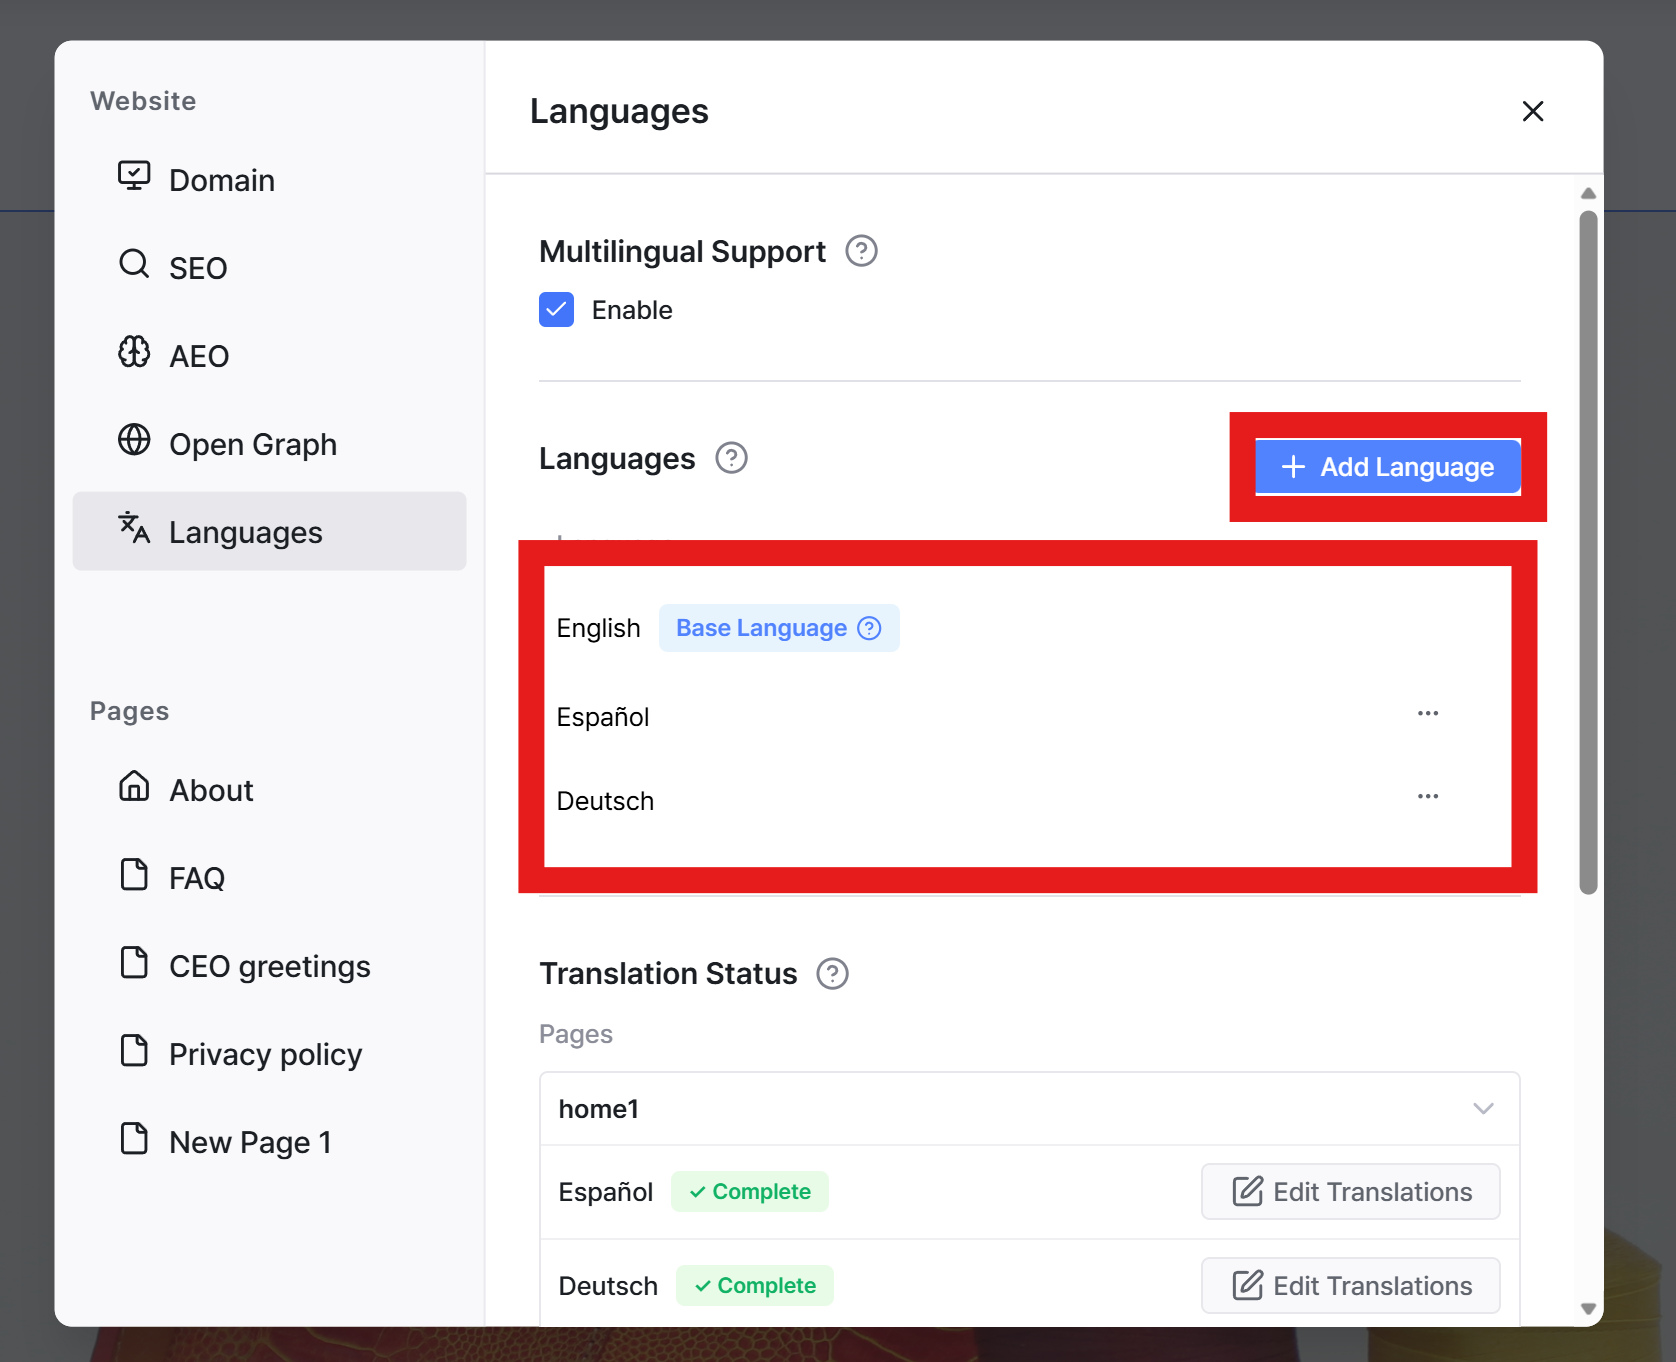
Task: Click the scrollbar up arrow
Action: tap(1588, 193)
